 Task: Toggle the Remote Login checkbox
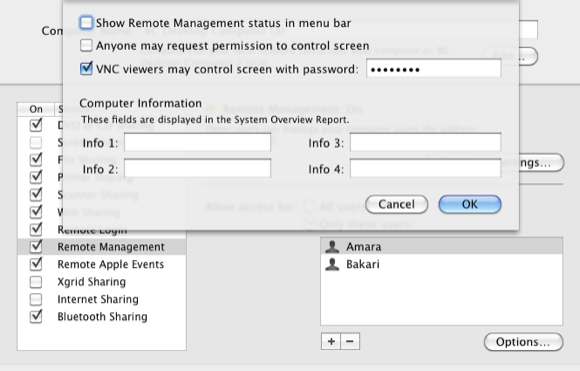coord(36,229)
